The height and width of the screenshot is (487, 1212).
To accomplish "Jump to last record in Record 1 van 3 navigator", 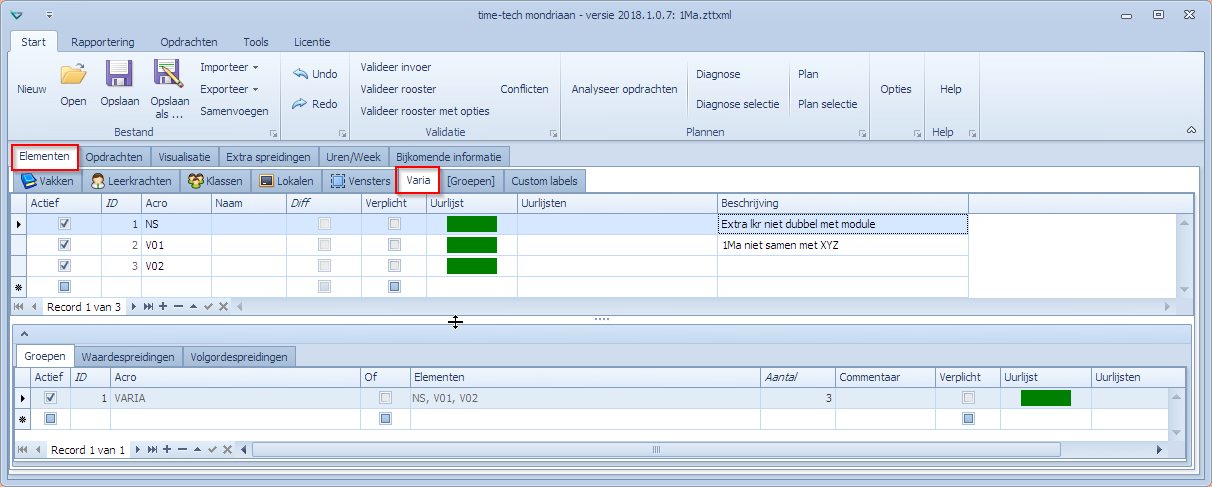I will 147,307.
